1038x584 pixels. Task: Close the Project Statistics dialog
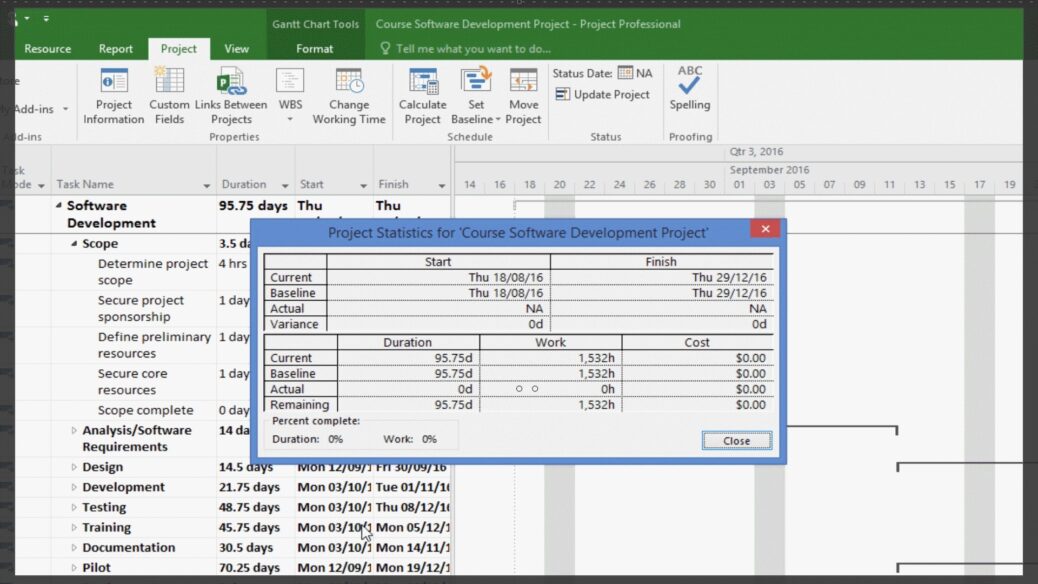[x=736, y=441]
